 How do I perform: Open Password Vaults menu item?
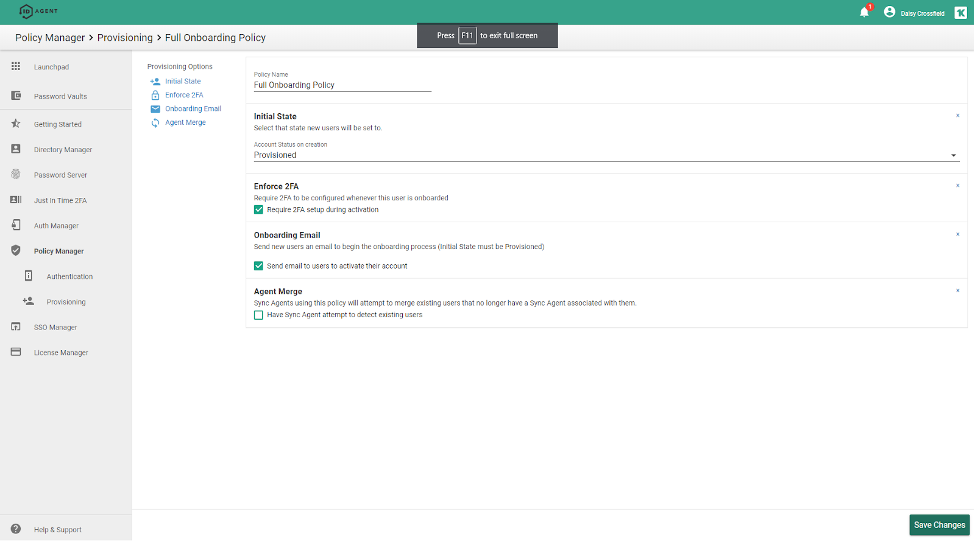tap(60, 96)
